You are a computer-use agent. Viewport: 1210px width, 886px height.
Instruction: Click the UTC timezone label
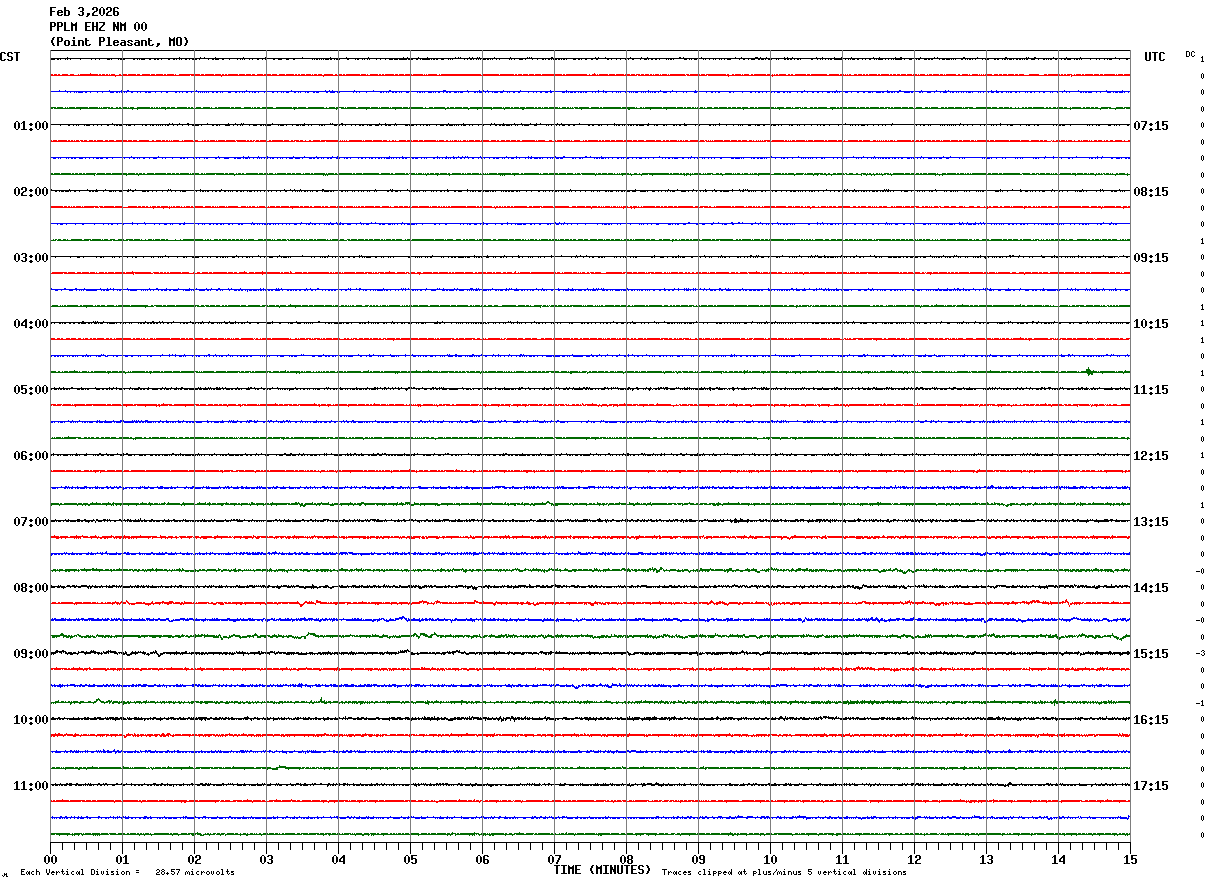coord(1155,57)
